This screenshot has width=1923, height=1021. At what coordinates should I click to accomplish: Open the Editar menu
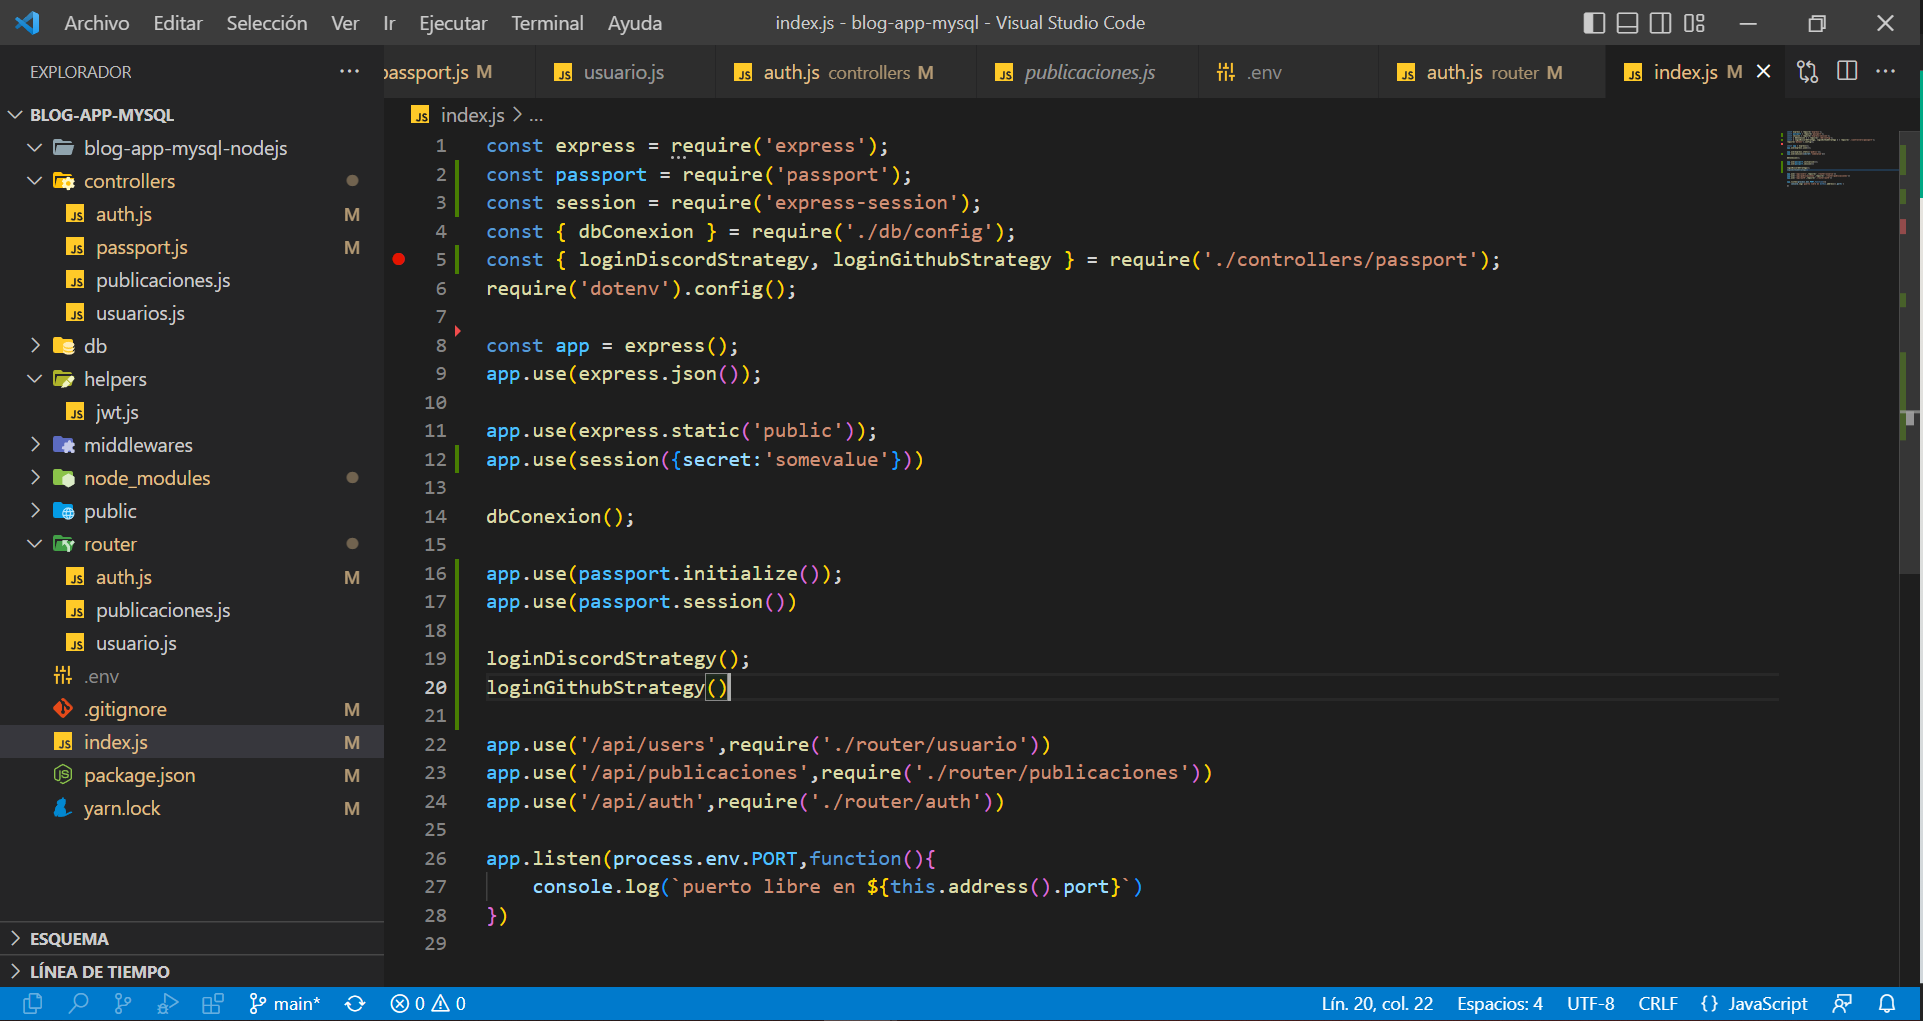click(178, 23)
